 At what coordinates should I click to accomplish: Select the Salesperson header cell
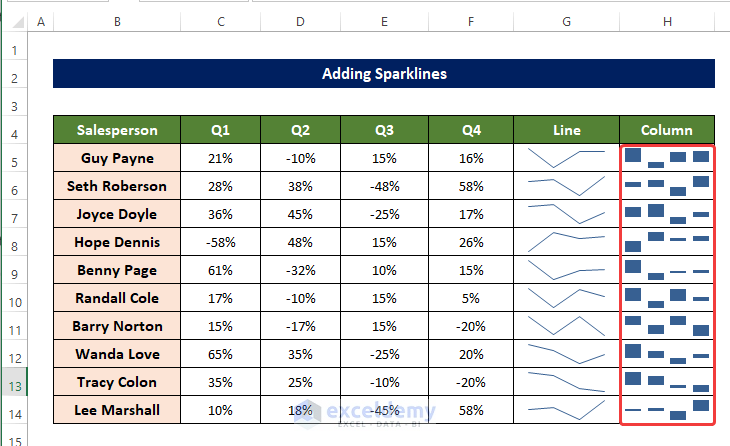point(117,130)
